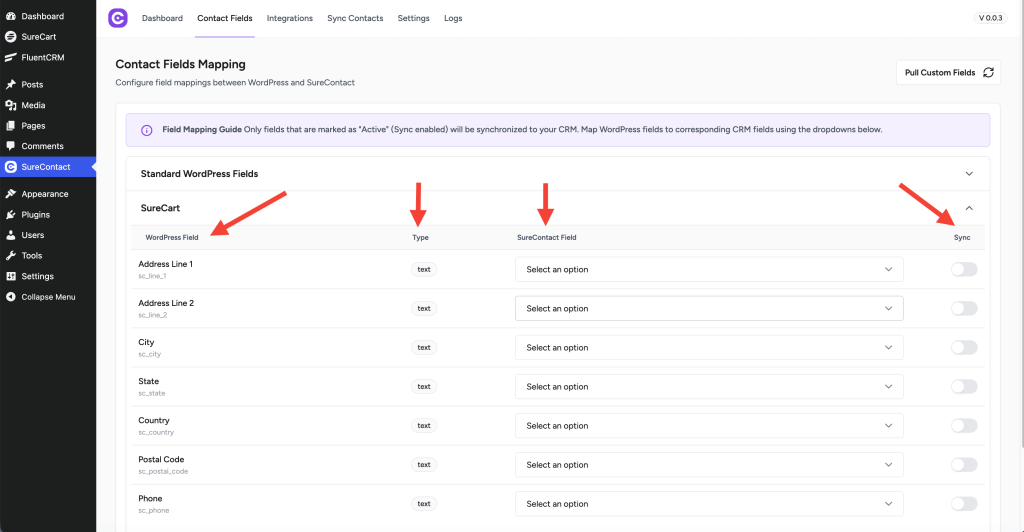Viewport: 1024px width, 532px height.
Task: Turn on sync for Country field
Action: point(964,426)
